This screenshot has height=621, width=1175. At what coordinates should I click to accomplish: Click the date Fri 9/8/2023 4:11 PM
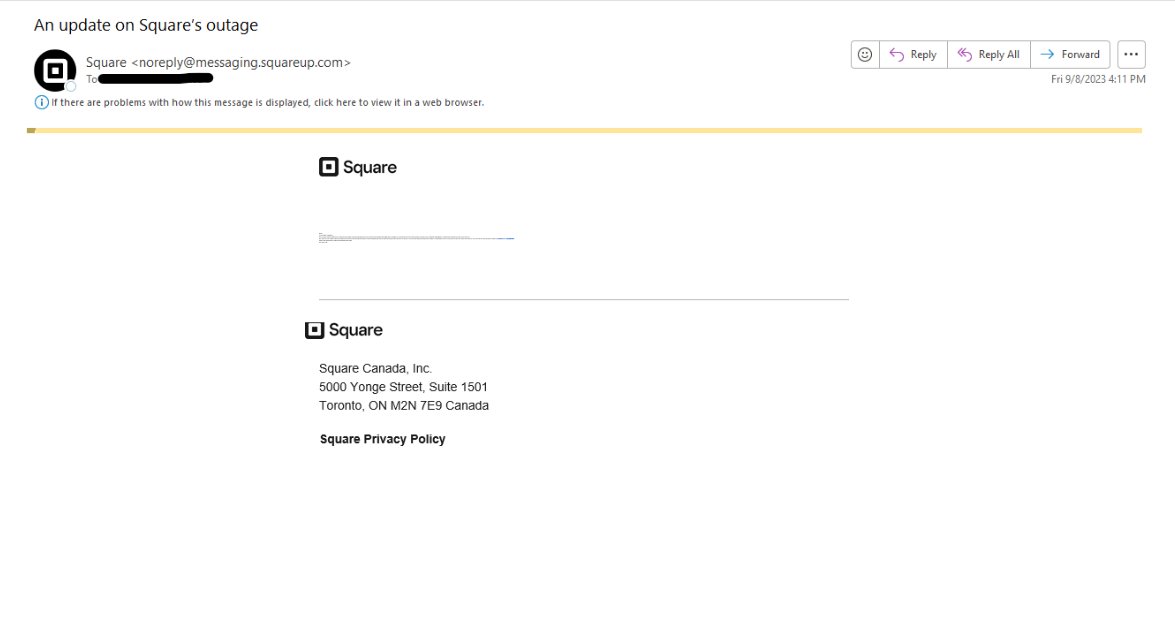[1098, 79]
